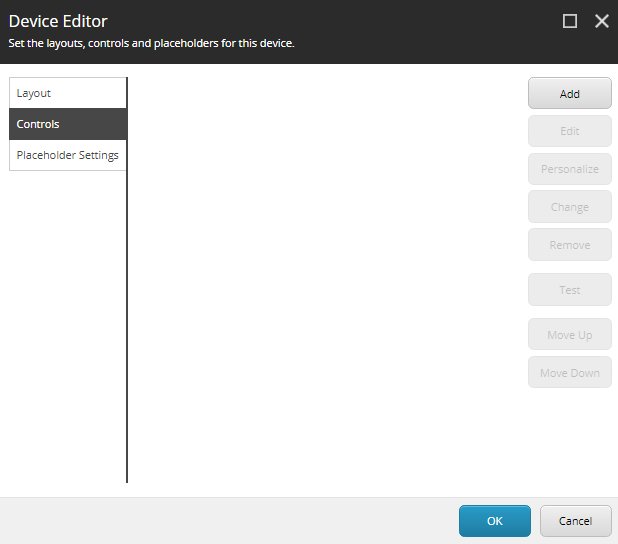Click the empty footer area left of OK

(x=230, y=521)
